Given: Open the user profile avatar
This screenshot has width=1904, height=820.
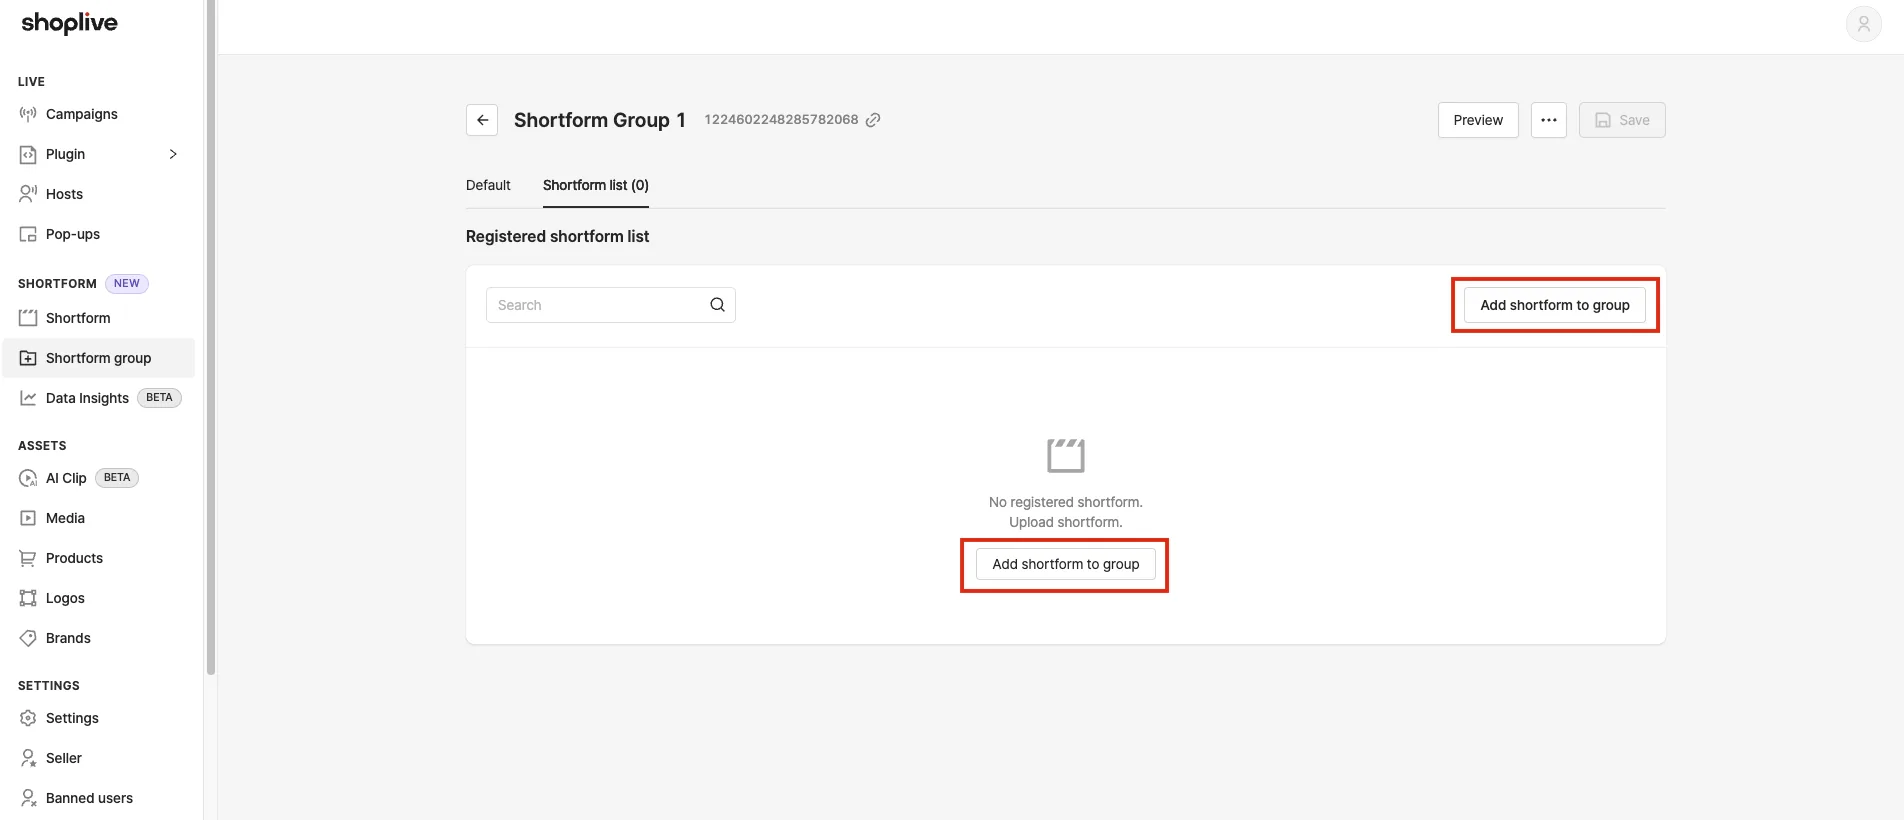Looking at the screenshot, I should (x=1864, y=24).
